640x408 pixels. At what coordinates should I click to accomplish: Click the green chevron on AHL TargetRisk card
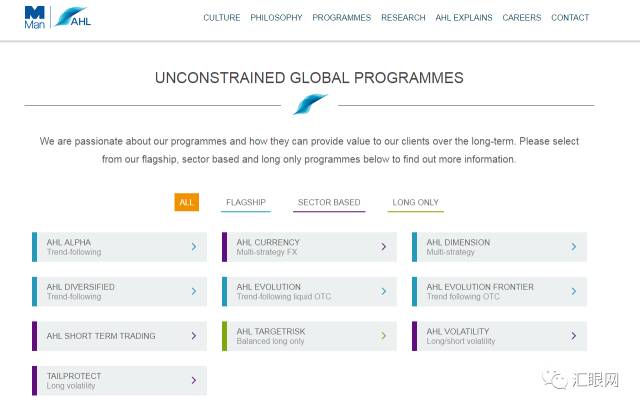tap(383, 336)
